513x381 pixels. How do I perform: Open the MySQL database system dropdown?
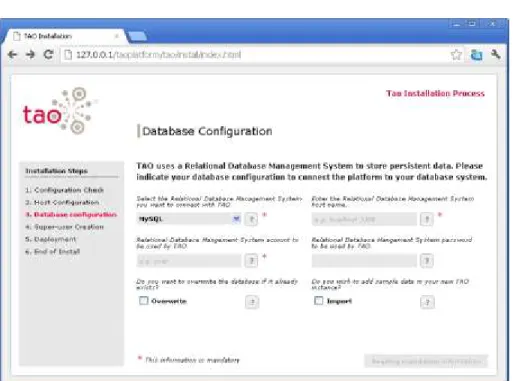(189, 219)
